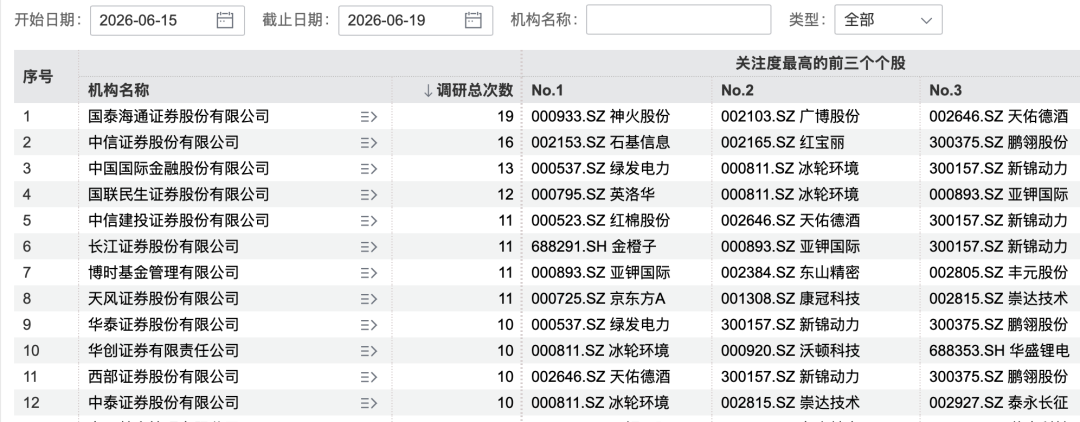This screenshot has height=422, width=1080.
Task: Select institution 长江证券股份有限公司
Action: pyautogui.click(x=164, y=246)
